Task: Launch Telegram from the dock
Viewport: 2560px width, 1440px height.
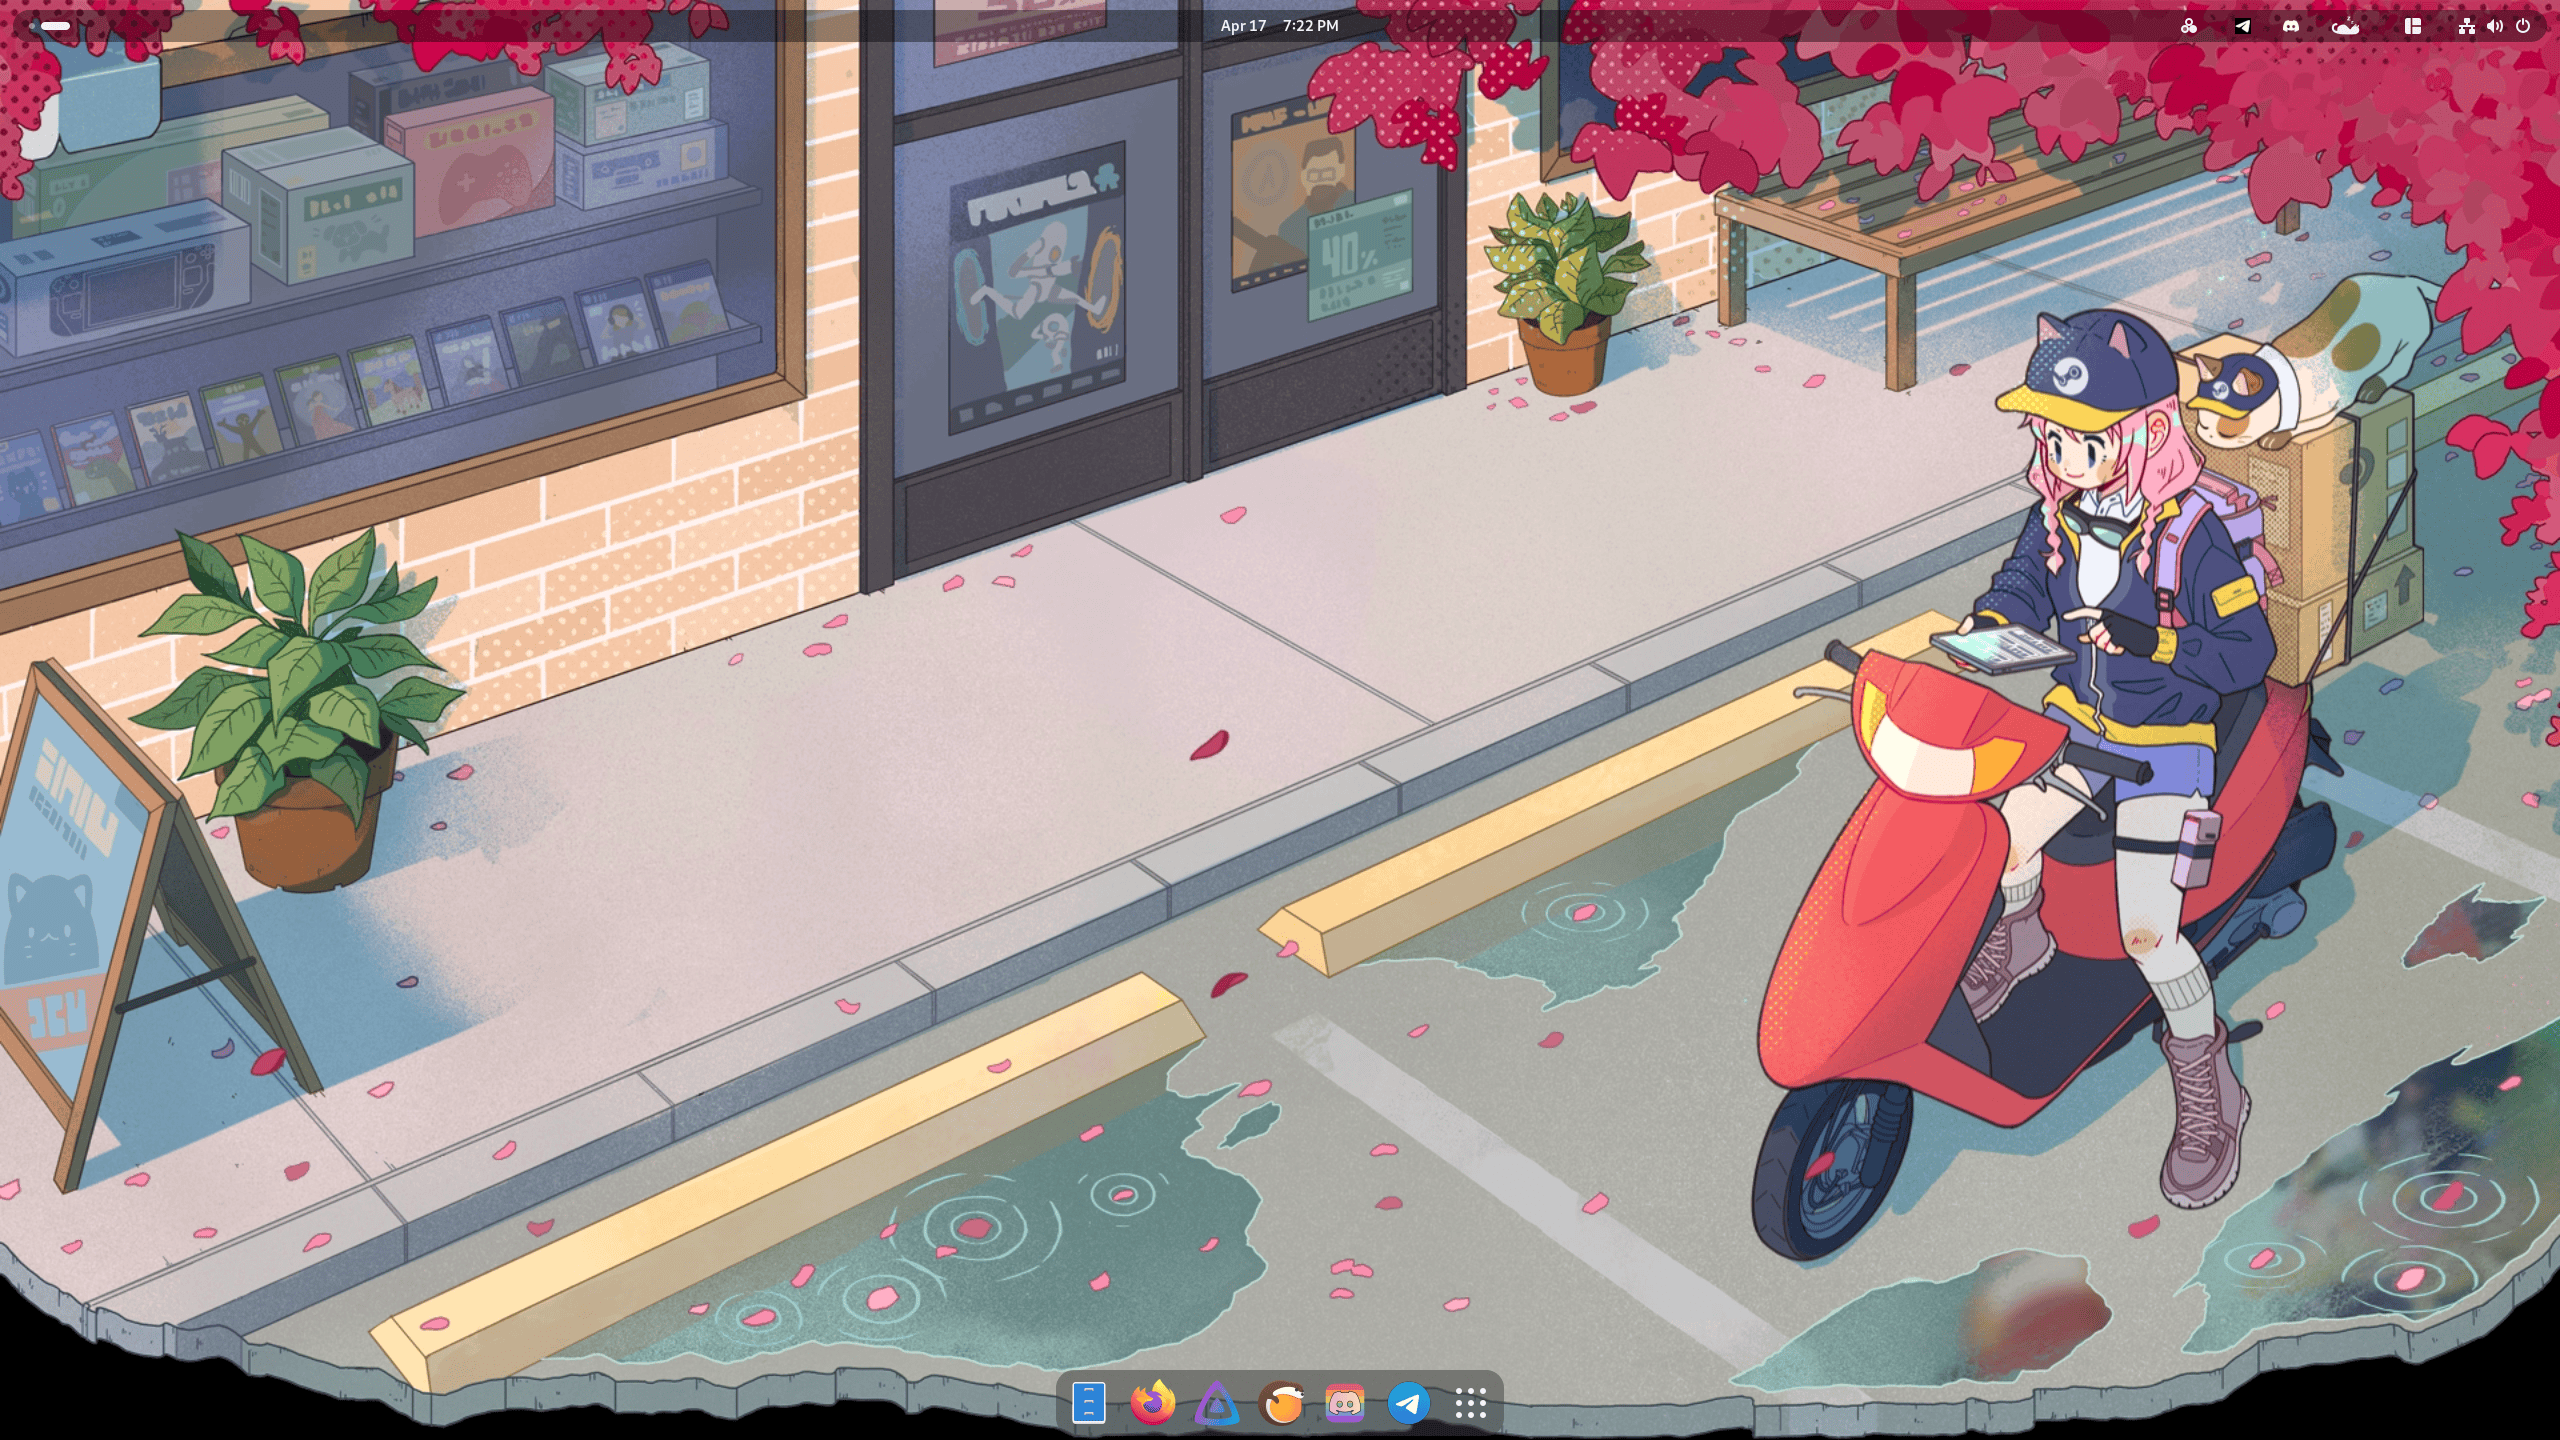Action: pyautogui.click(x=1408, y=1403)
